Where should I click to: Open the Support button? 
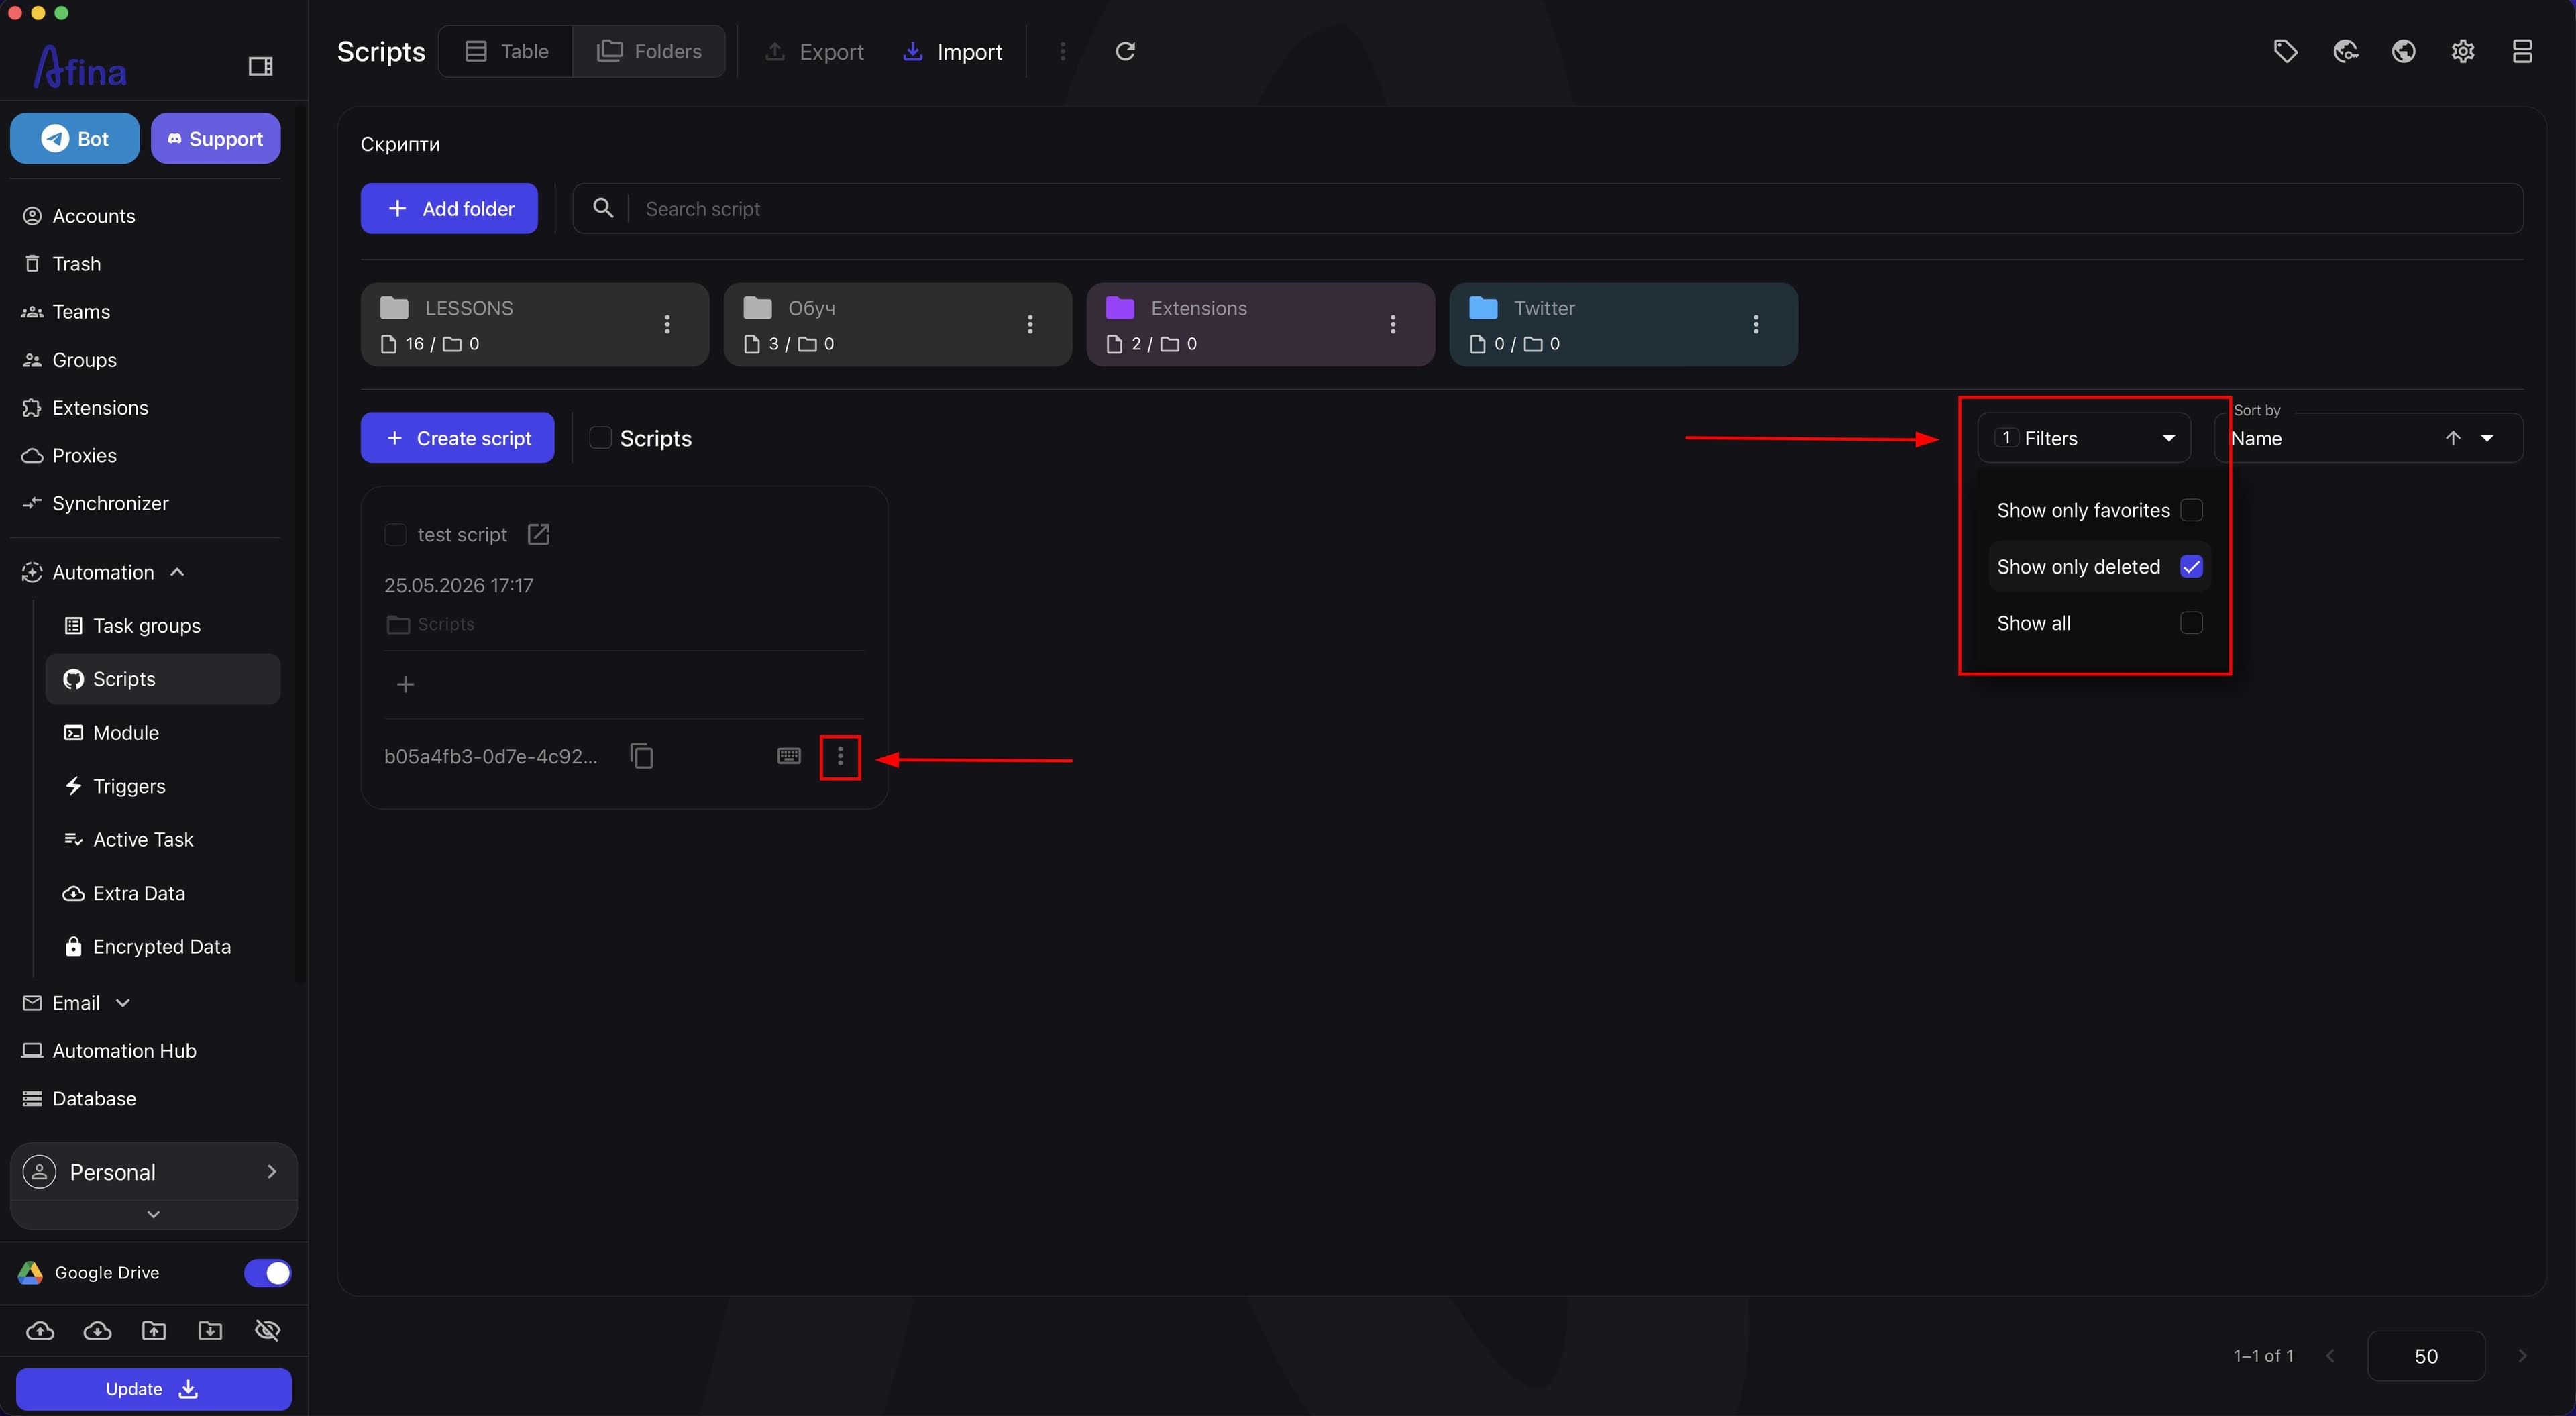coord(215,138)
